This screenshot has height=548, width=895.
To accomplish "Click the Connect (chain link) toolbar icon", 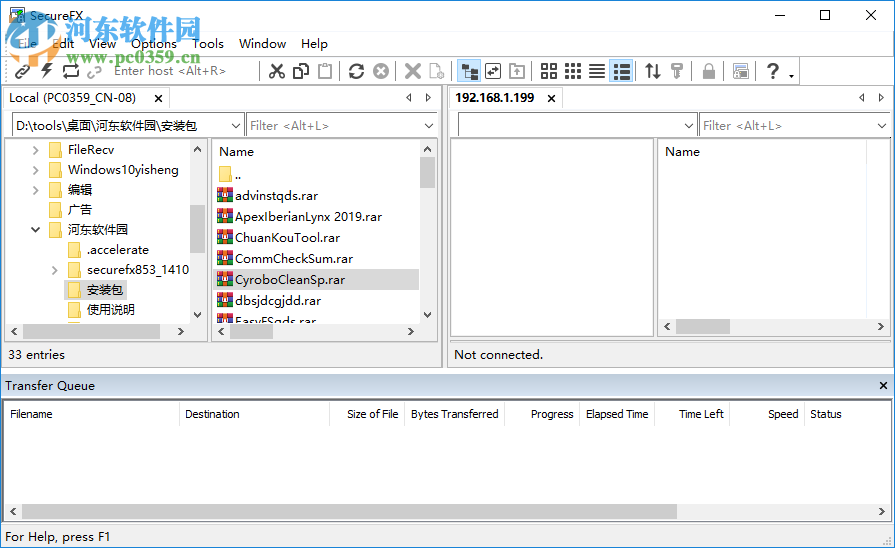I will [22, 71].
